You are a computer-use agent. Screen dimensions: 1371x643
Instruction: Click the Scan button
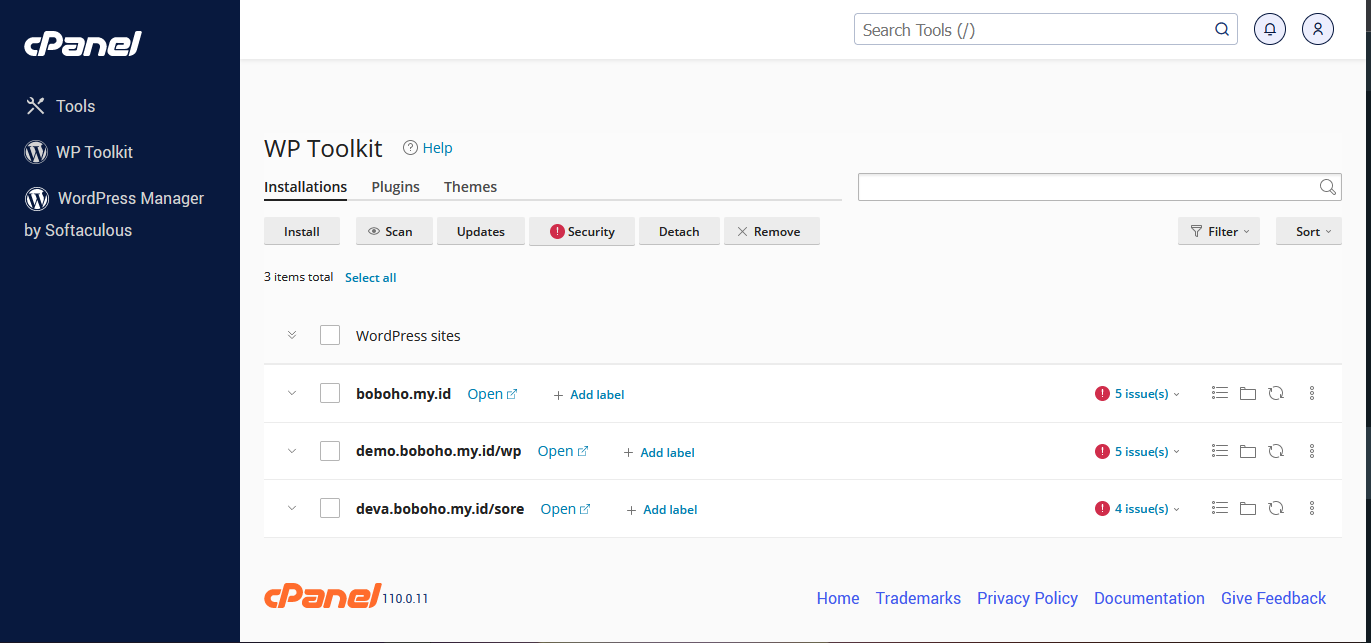394,231
